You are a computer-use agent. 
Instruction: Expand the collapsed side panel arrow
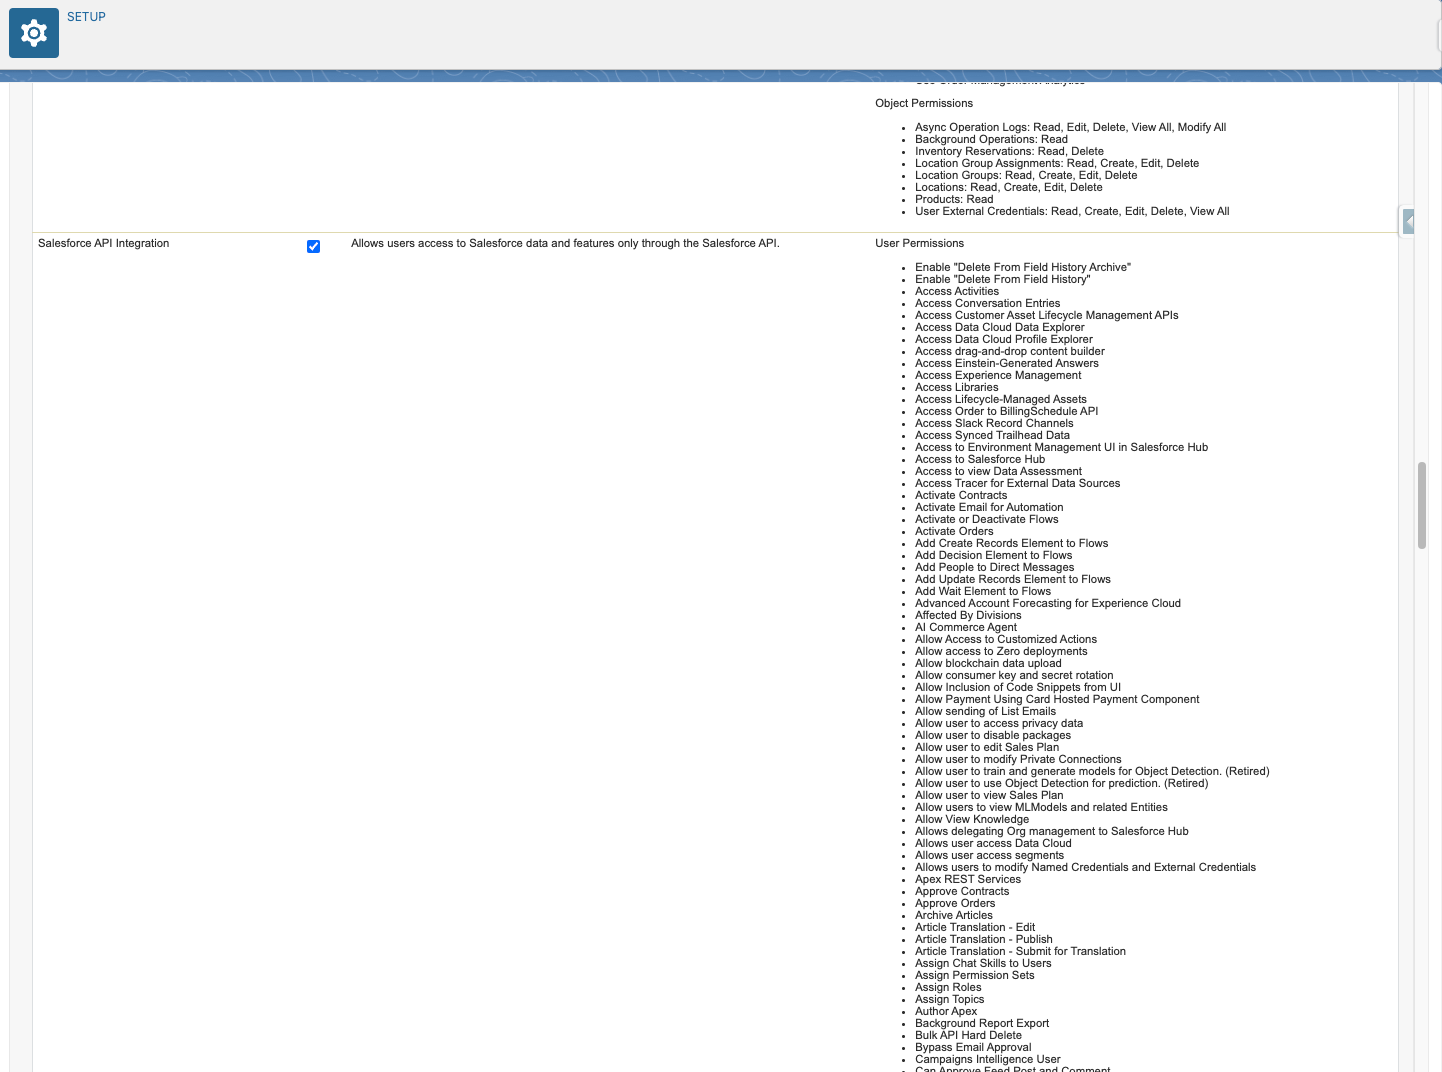pos(1409,221)
